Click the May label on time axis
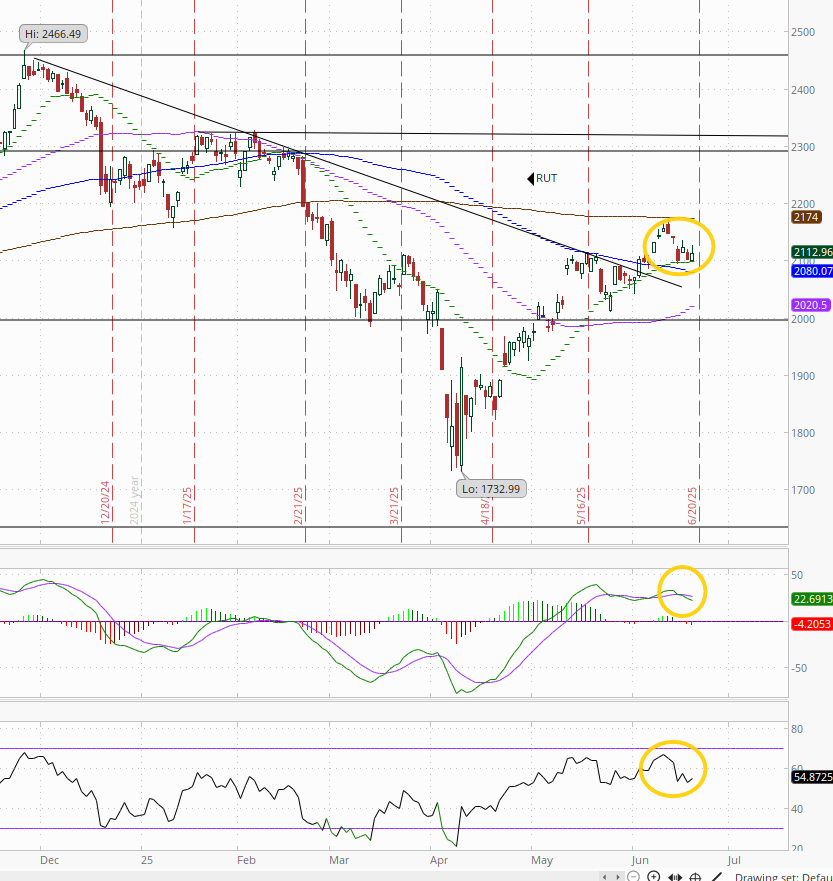The image size is (833, 881). click(541, 860)
